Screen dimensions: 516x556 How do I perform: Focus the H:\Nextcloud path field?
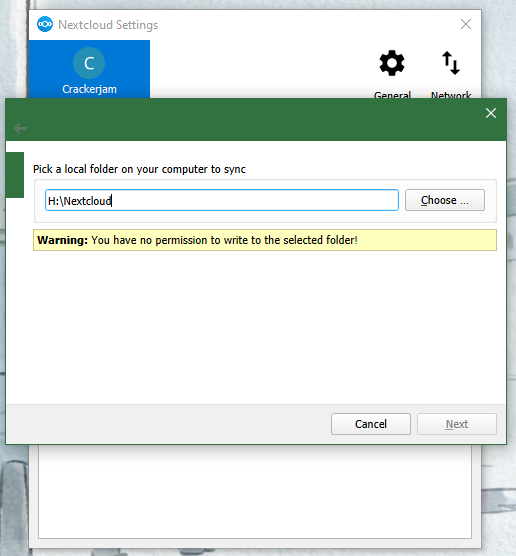click(222, 200)
